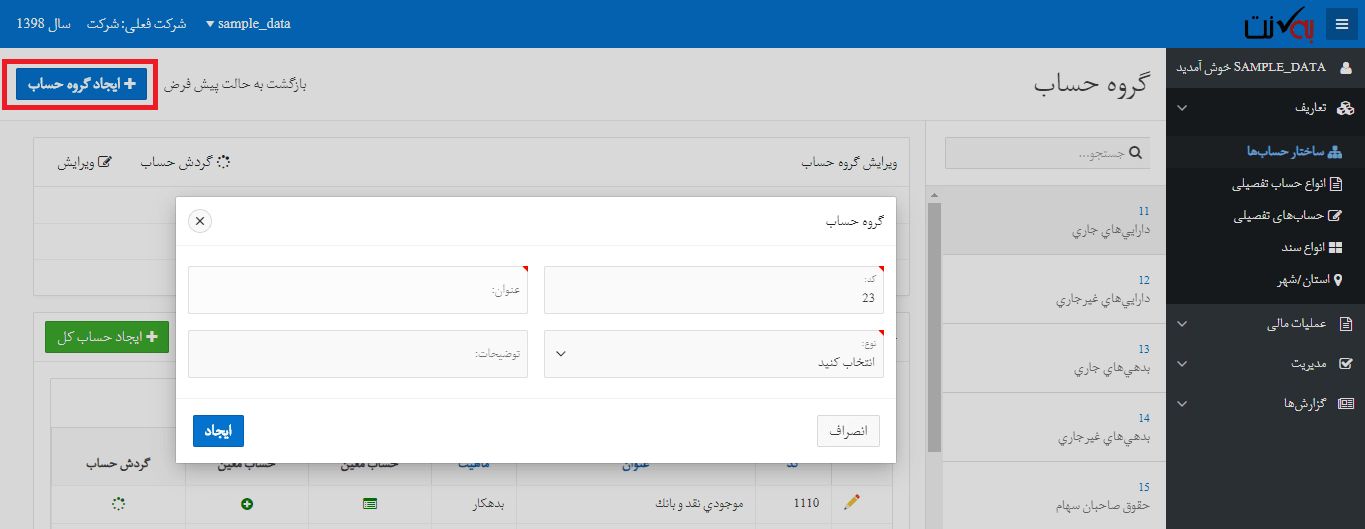1365x529 pixels.
Task: Click the account group list scrollbar
Action: pos(935,328)
